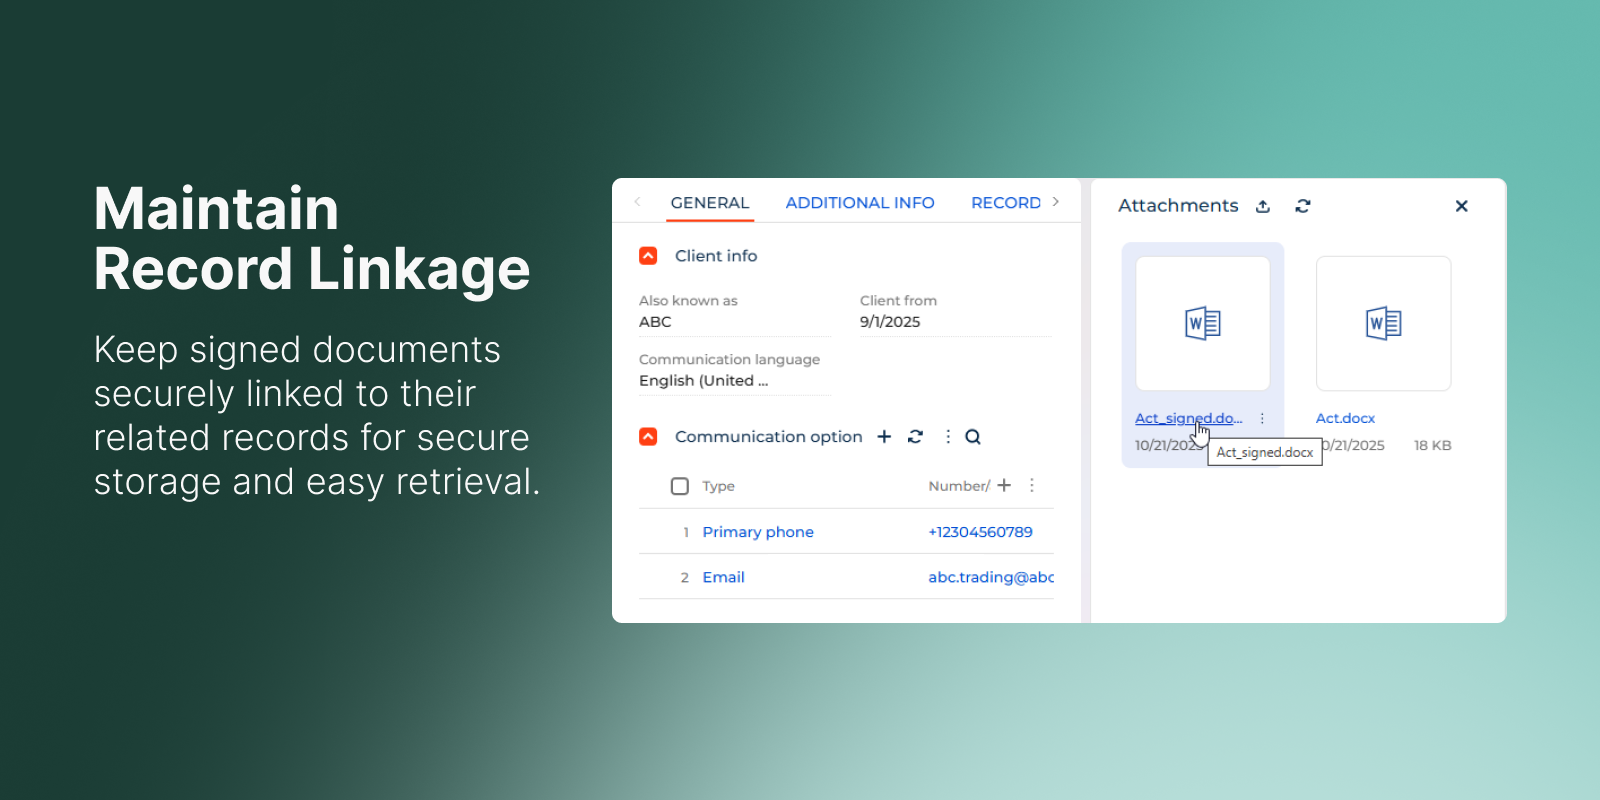This screenshot has height=800, width=1600.
Task: Switch to the ADDITIONAL INFO tab
Action: point(859,203)
